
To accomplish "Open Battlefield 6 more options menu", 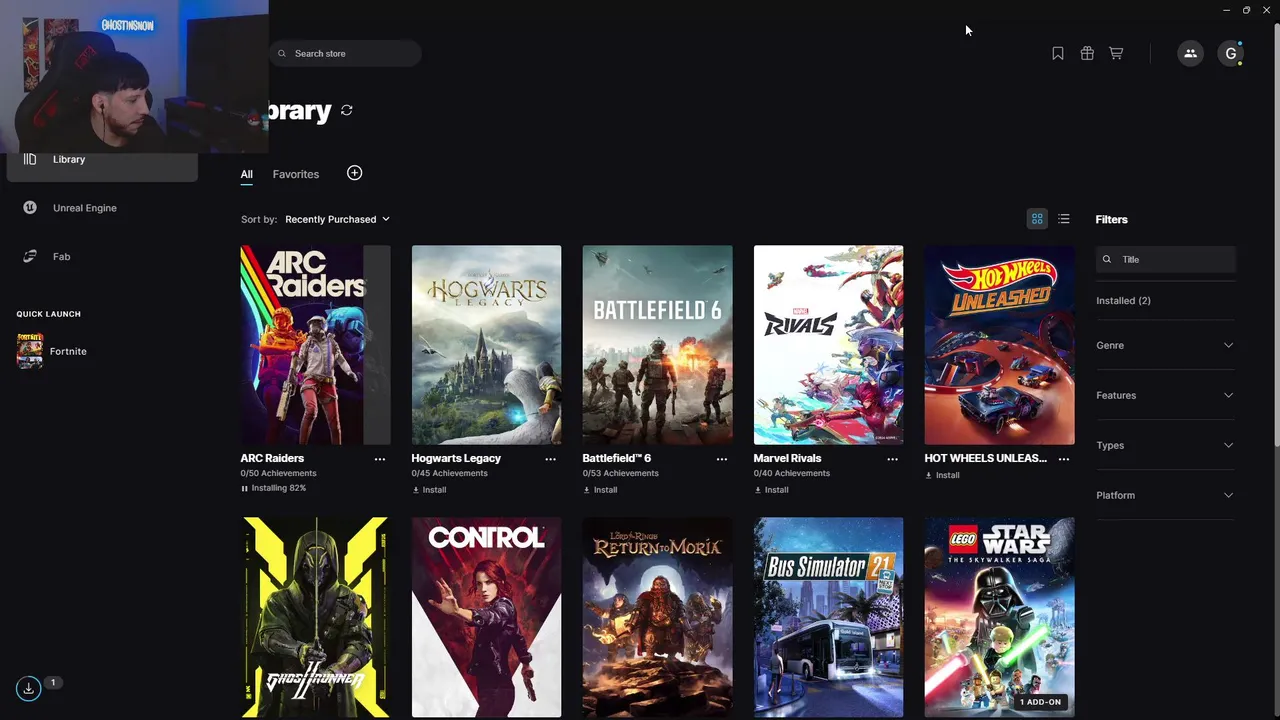I will (x=722, y=459).
